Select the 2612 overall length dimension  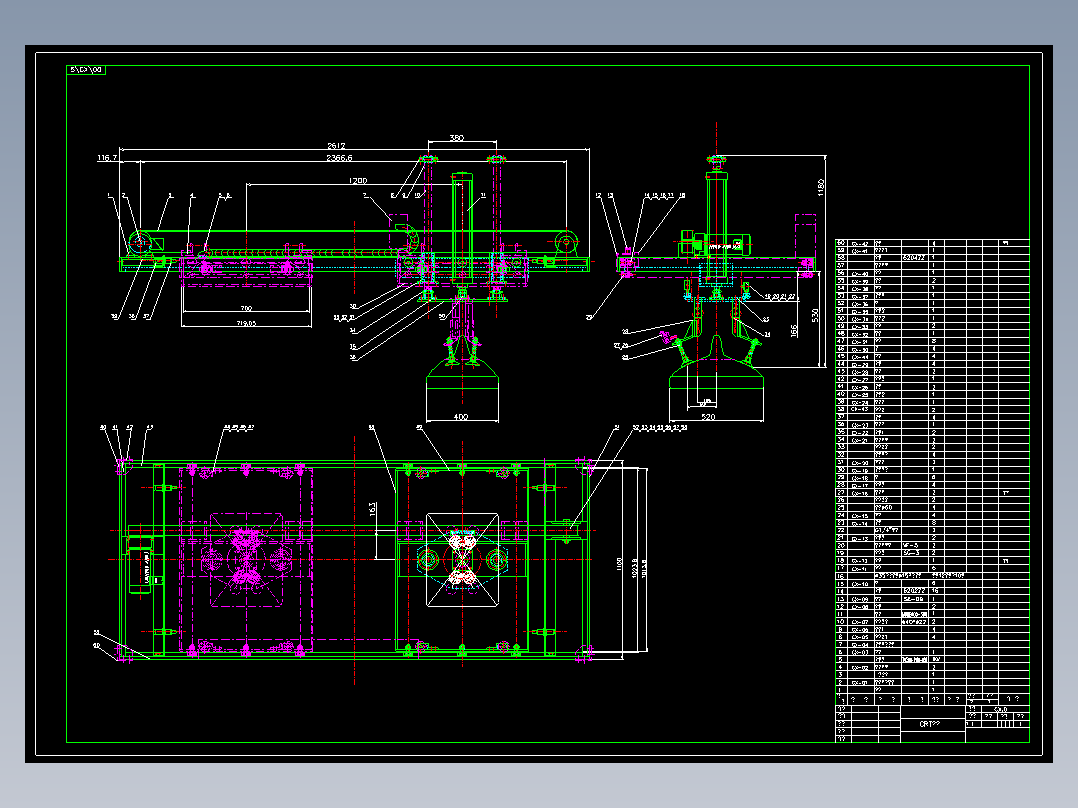coord(336,146)
